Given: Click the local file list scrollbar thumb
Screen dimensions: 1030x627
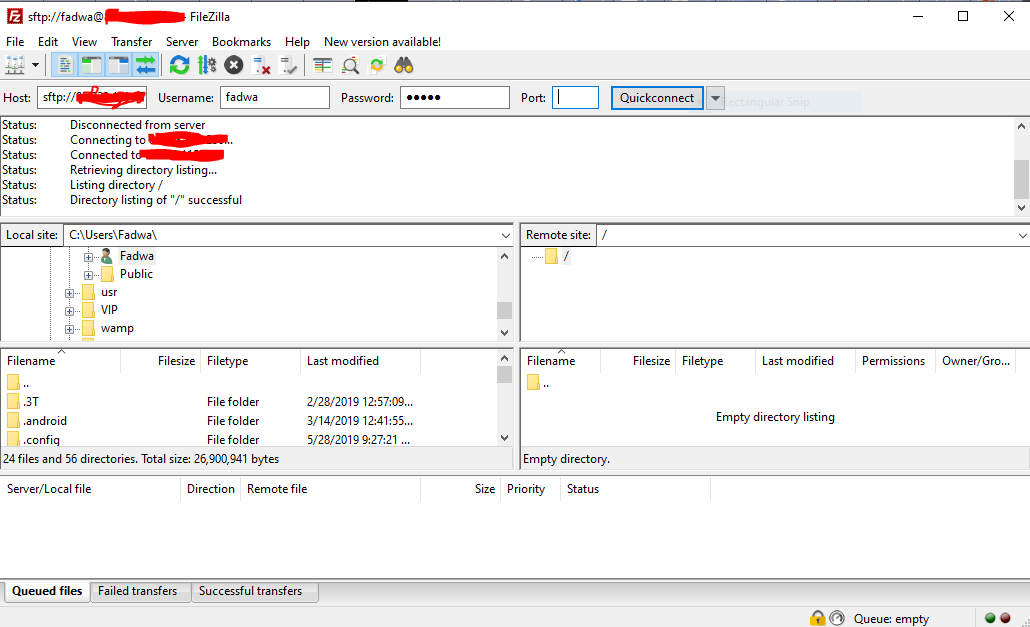Looking at the screenshot, I should click(x=504, y=374).
